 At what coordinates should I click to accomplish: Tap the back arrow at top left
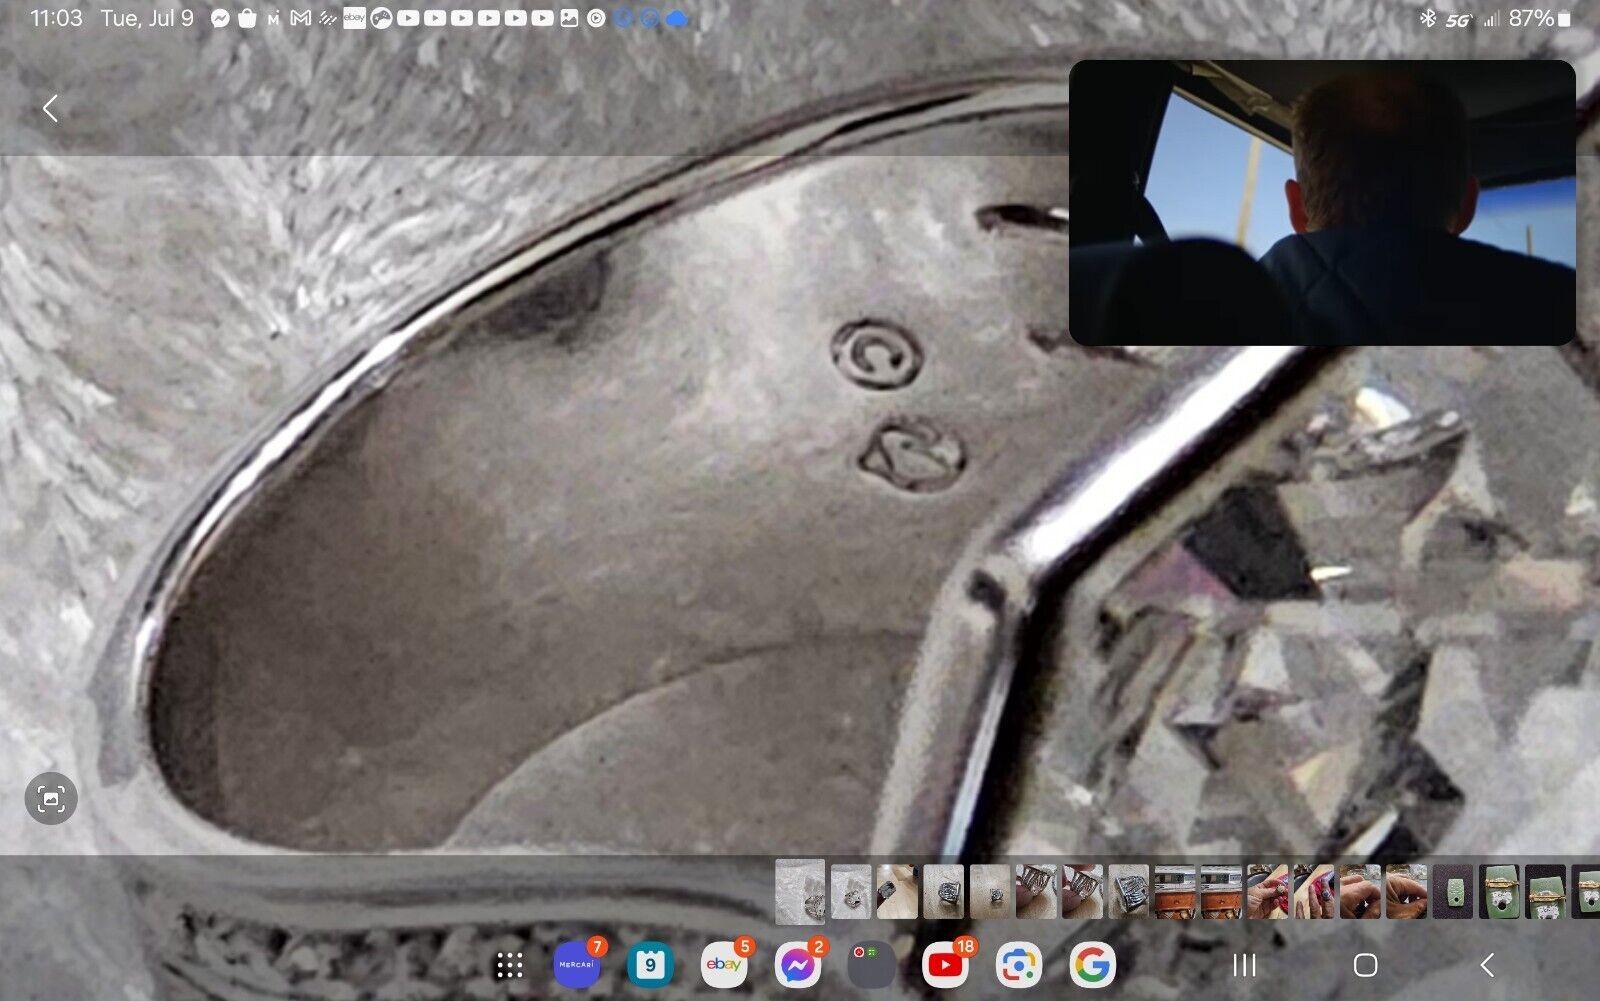[50, 108]
